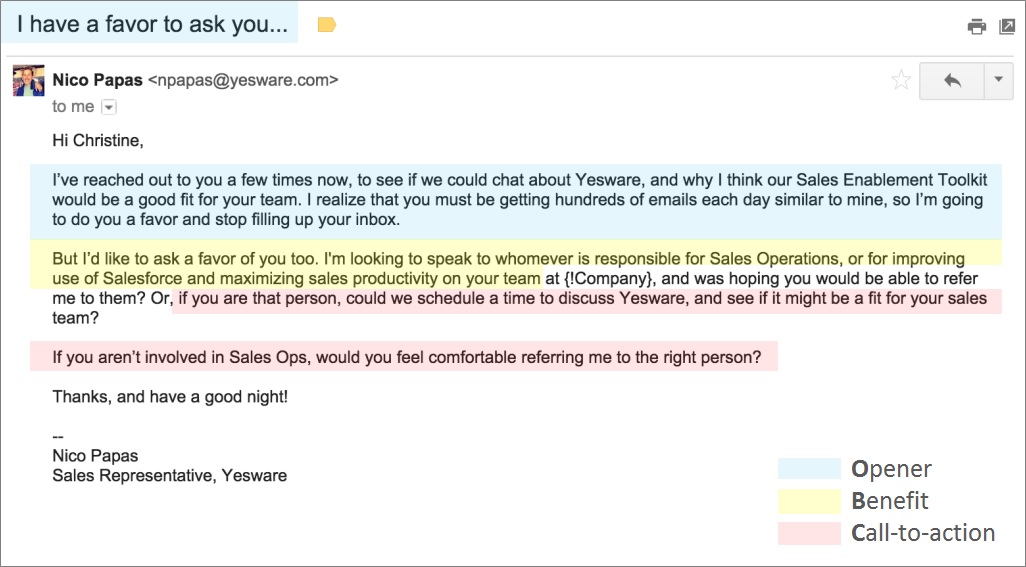The image size is (1026, 567).
Task: Expand recipient details next to 'to me'
Action: click(x=109, y=107)
